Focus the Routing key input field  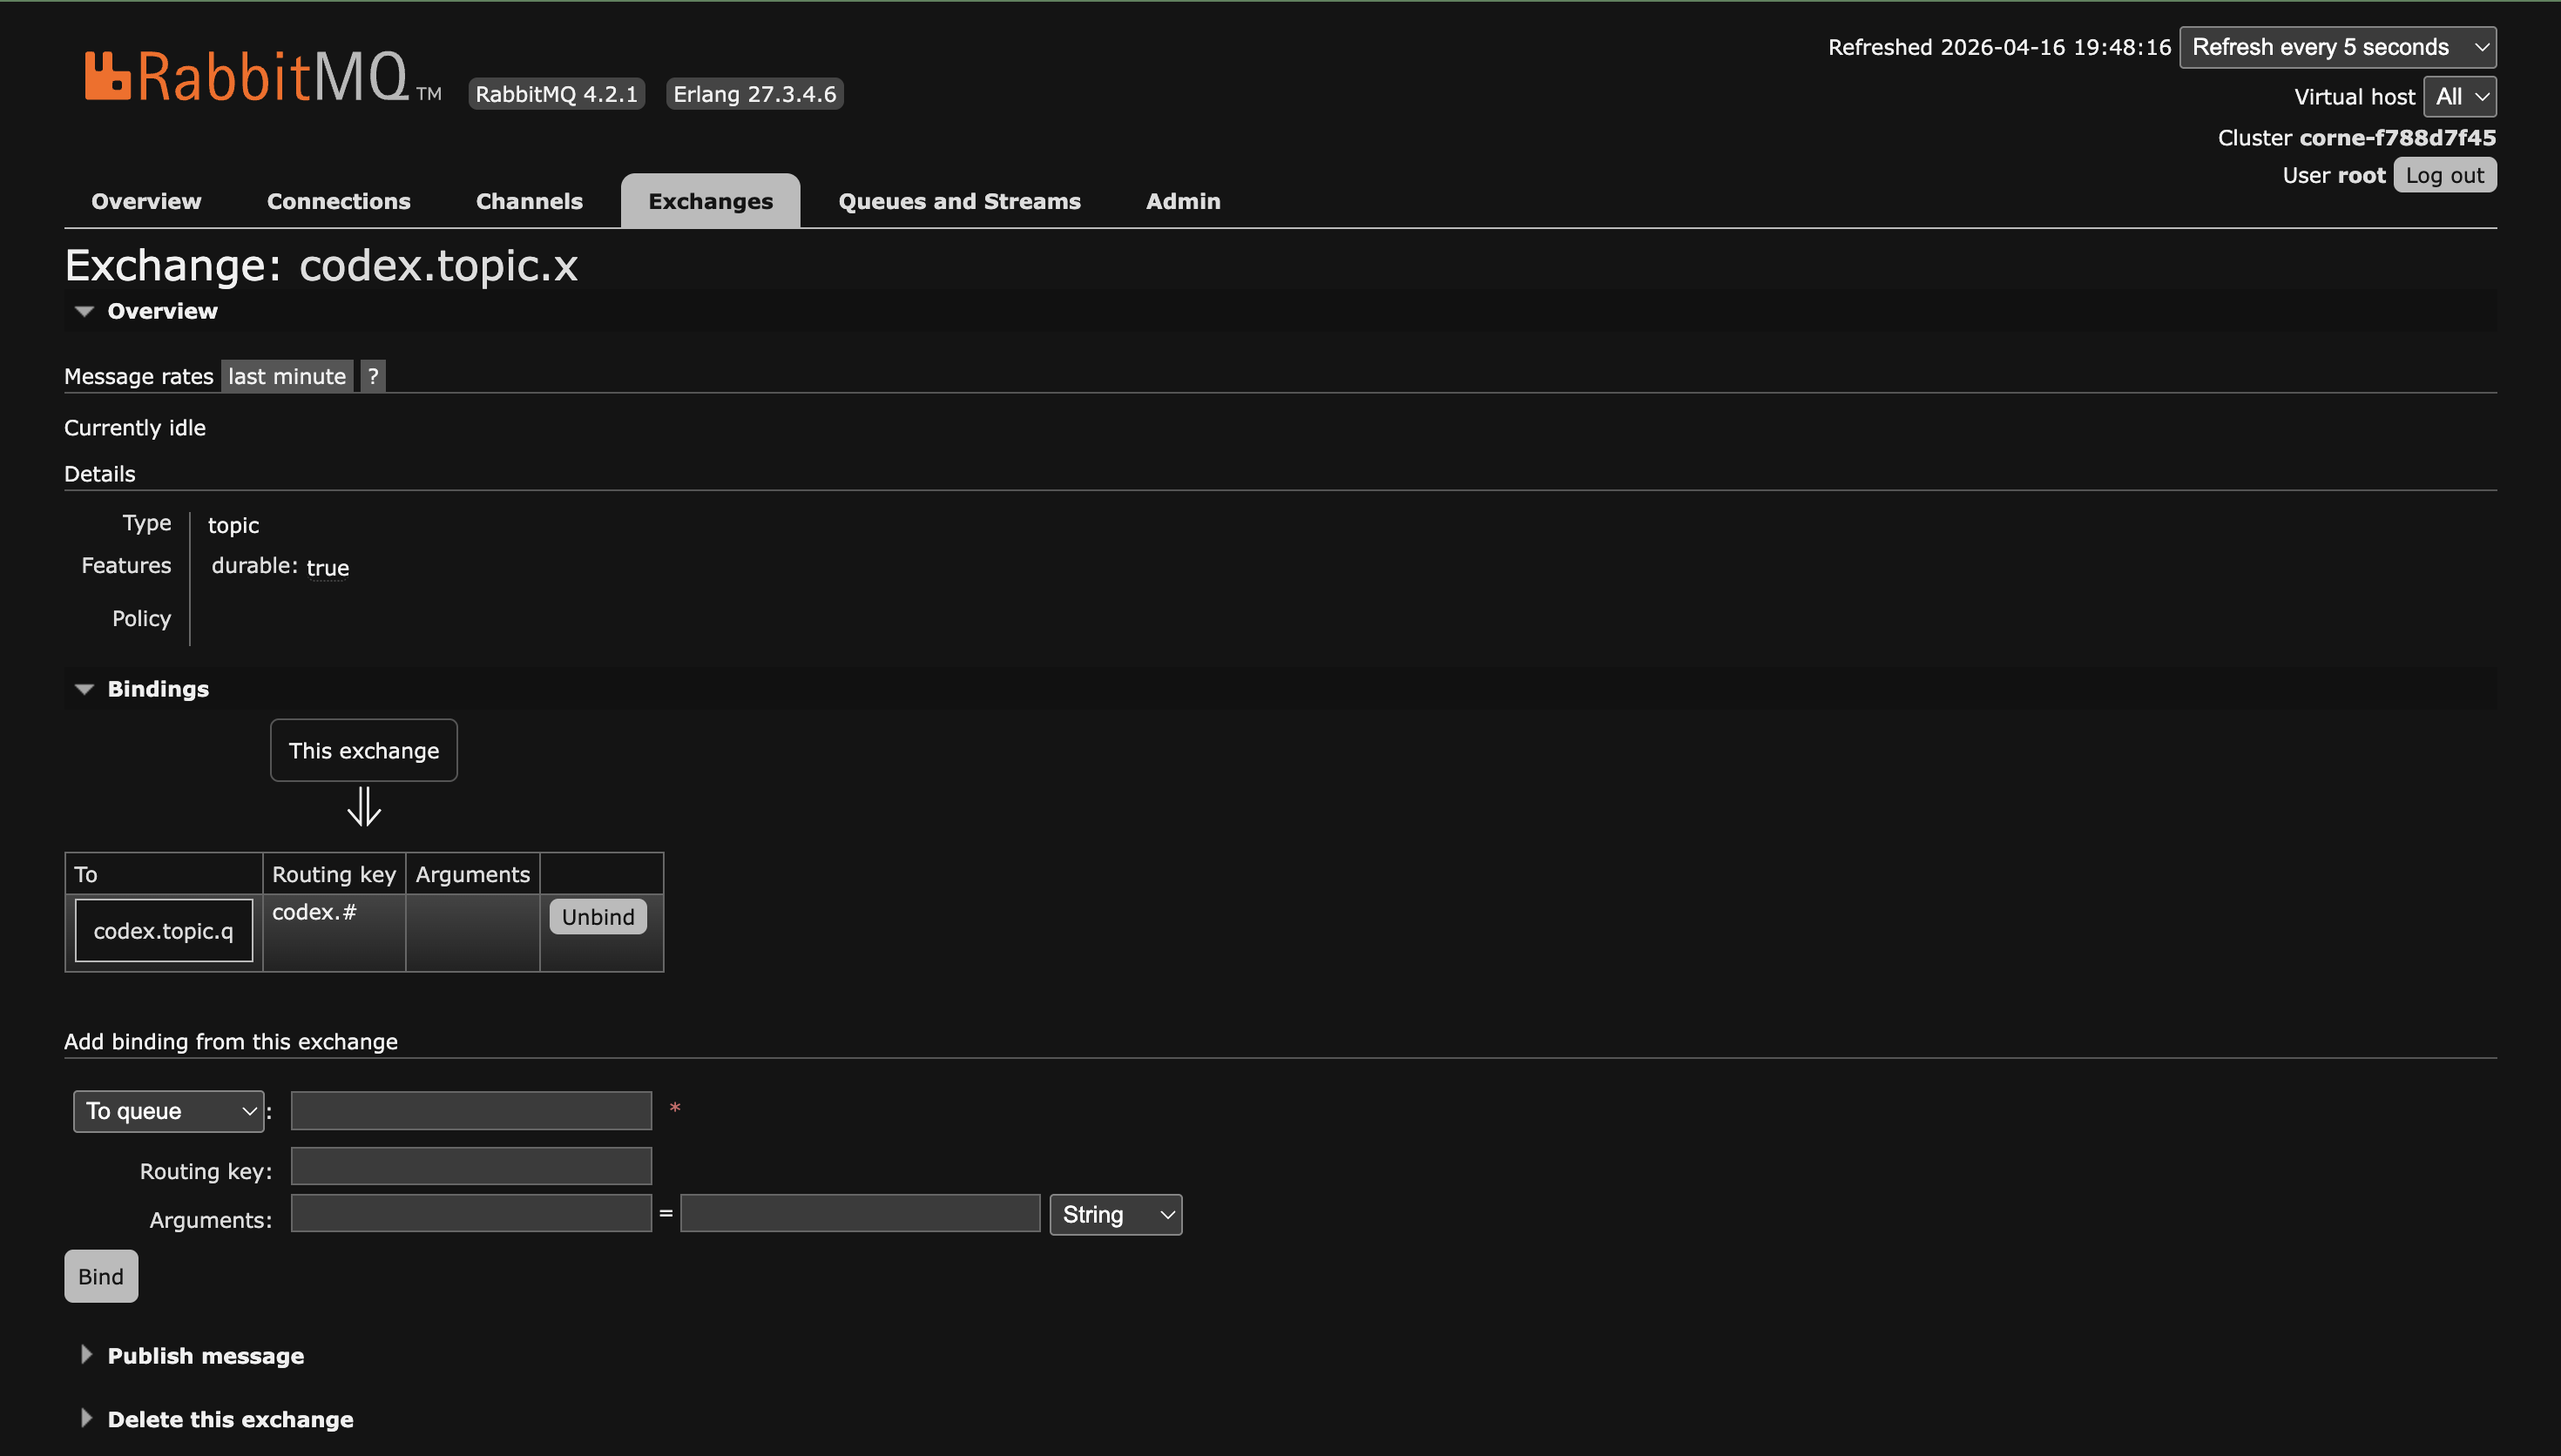click(471, 1166)
